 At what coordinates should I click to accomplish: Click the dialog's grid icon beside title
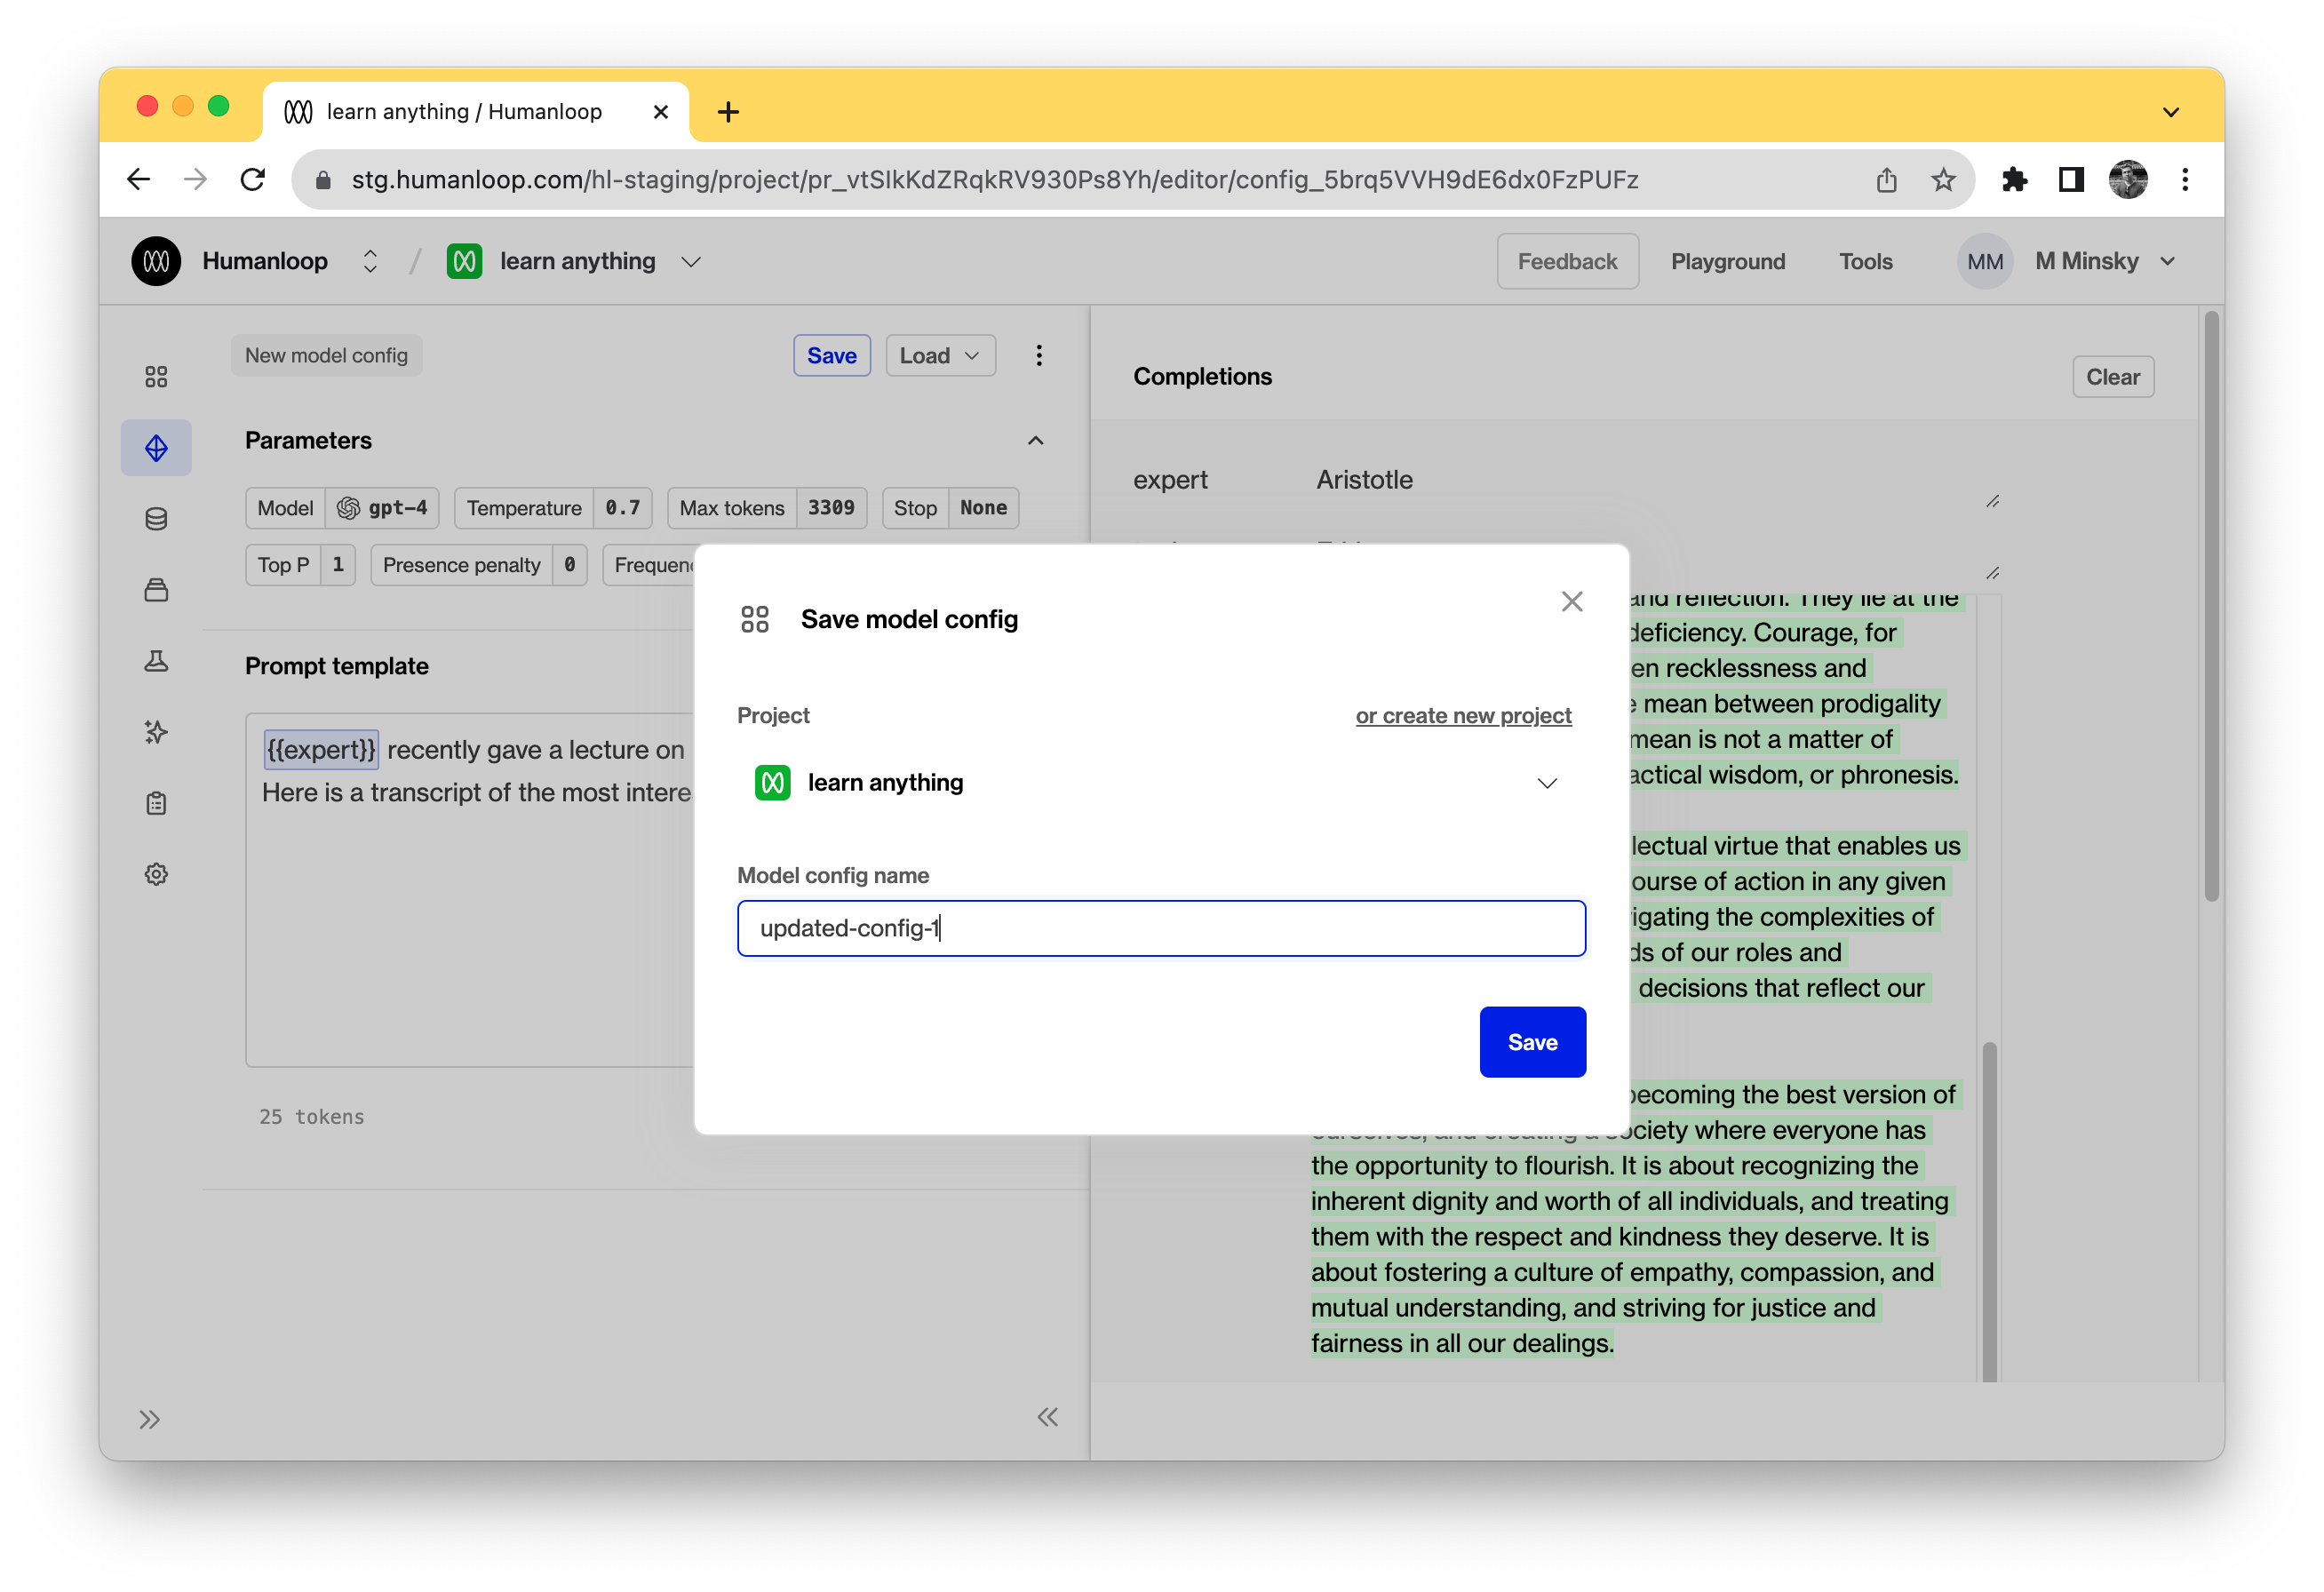tap(755, 619)
